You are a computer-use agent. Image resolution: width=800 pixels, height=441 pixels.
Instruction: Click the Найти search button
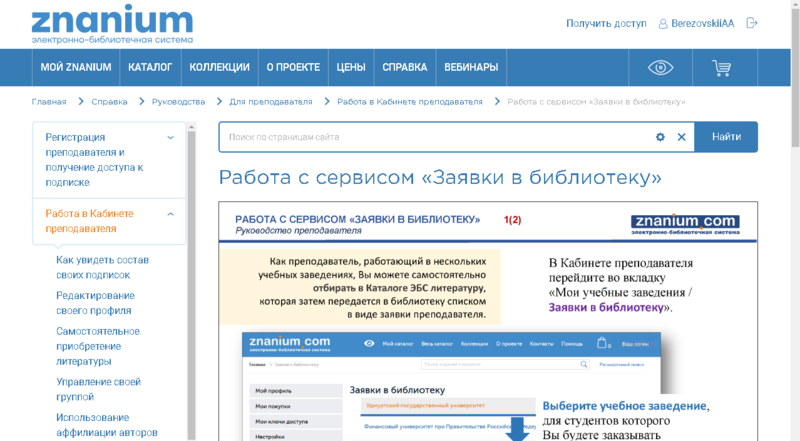[x=726, y=137]
